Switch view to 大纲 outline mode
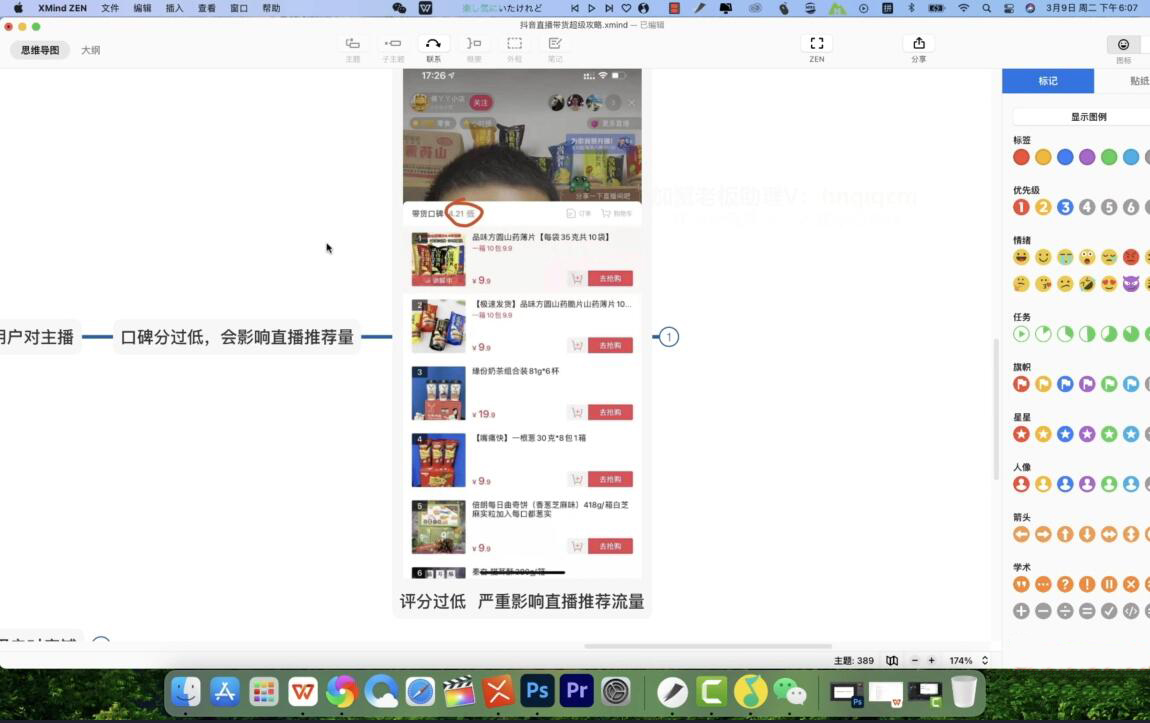This screenshot has height=723, width=1150. pos(91,50)
